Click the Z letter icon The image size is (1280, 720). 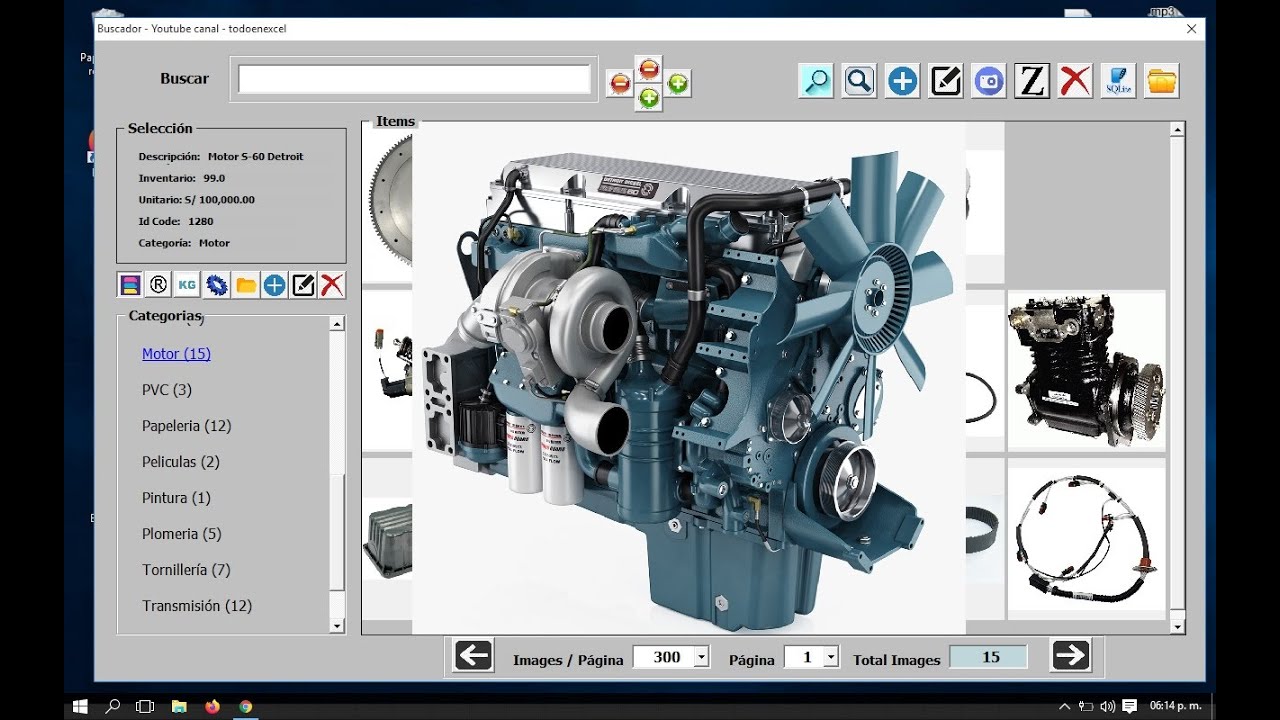pyautogui.click(x=1032, y=81)
